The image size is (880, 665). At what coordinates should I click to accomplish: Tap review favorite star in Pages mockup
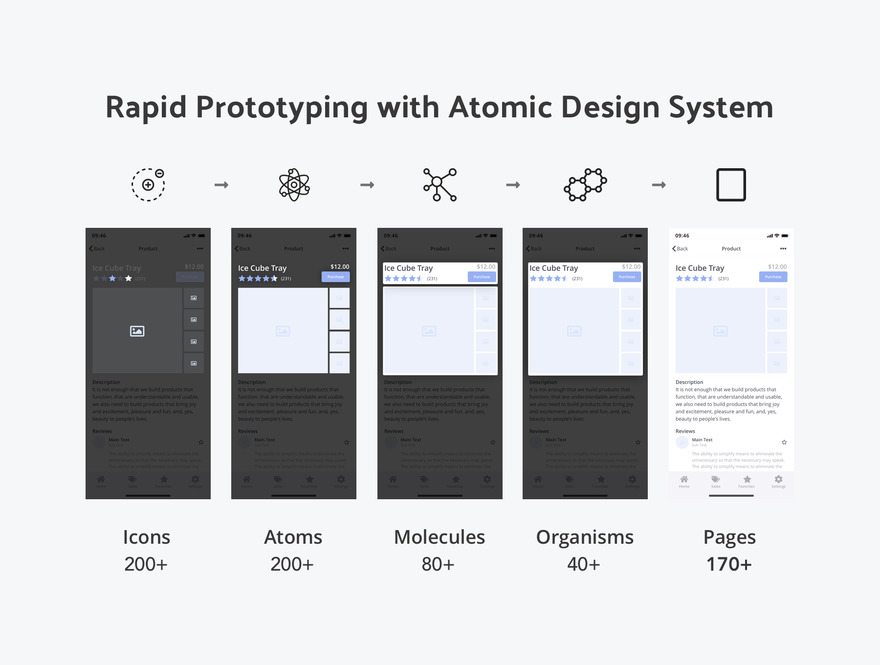coord(784,442)
